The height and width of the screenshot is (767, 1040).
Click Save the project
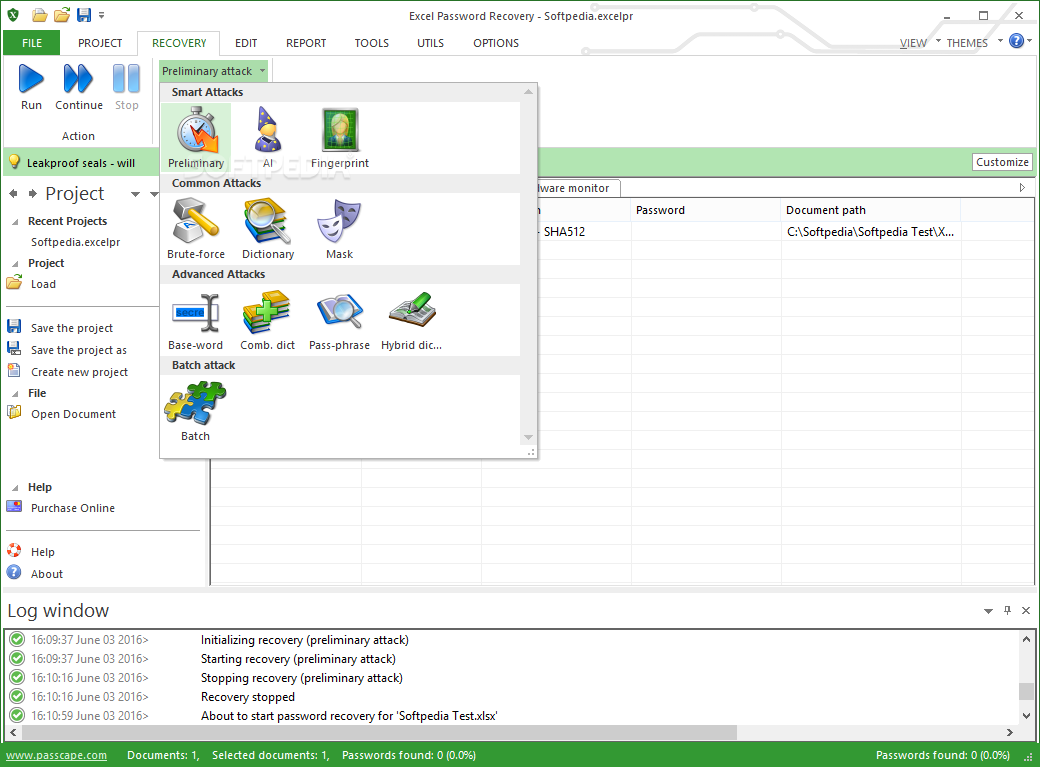coord(72,328)
